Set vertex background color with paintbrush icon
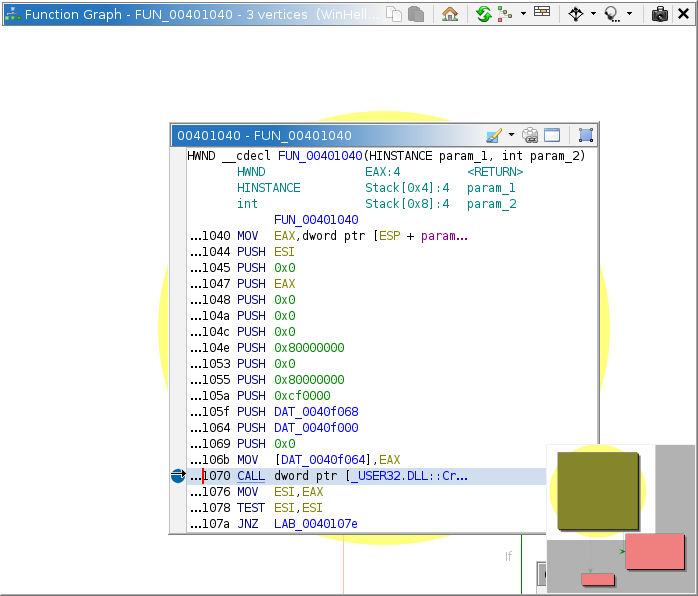The width and height of the screenshot is (698, 596). point(493,135)
